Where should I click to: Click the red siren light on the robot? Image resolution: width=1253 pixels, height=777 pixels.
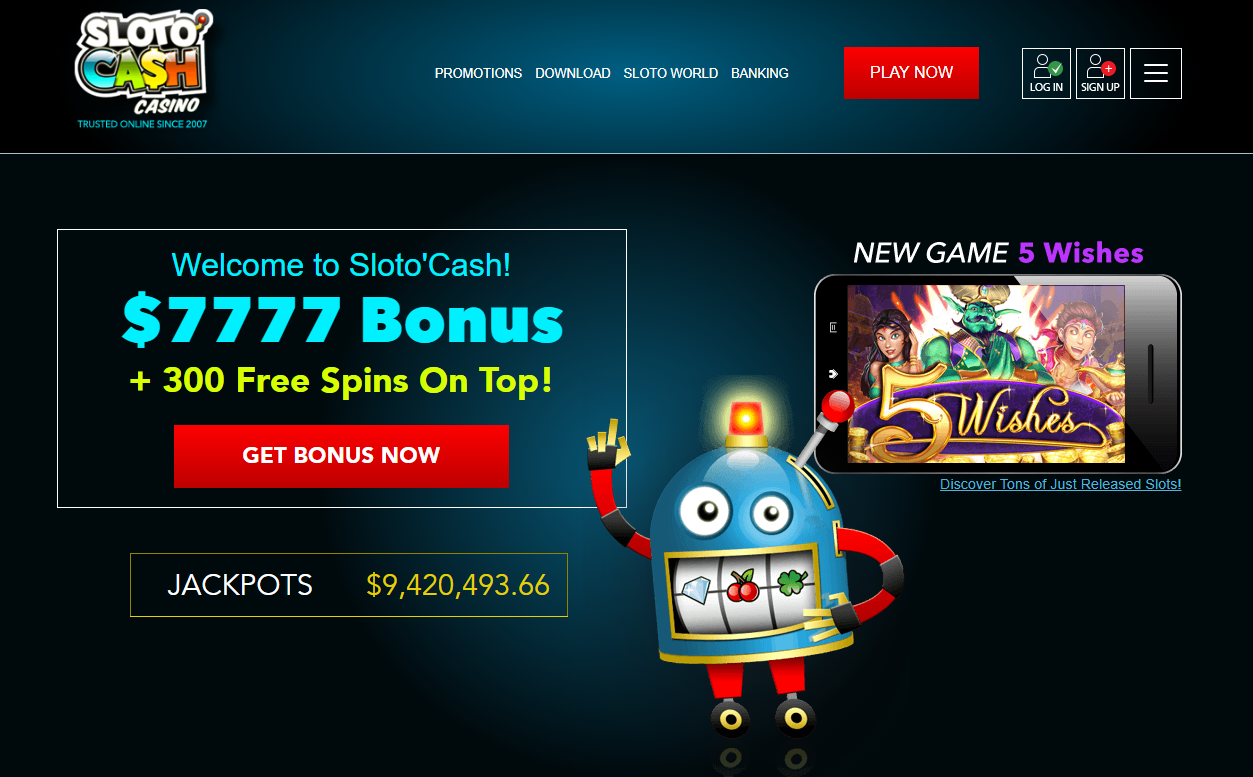(x=747, y=420)
